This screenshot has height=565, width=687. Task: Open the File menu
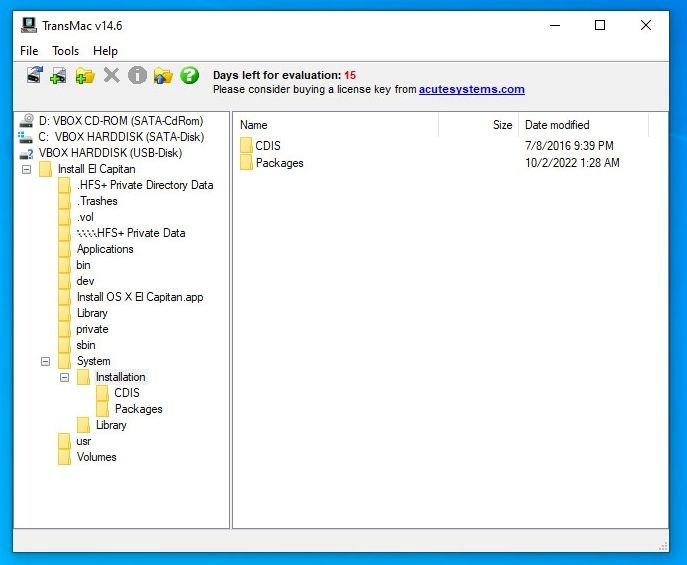pyautogui.click(x=29, y=51)
